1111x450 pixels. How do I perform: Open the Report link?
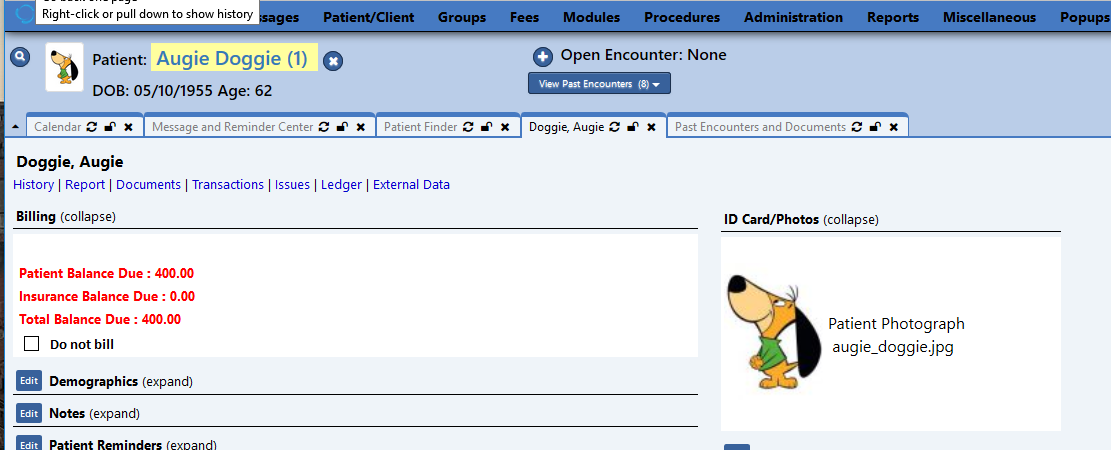(85, 184)
